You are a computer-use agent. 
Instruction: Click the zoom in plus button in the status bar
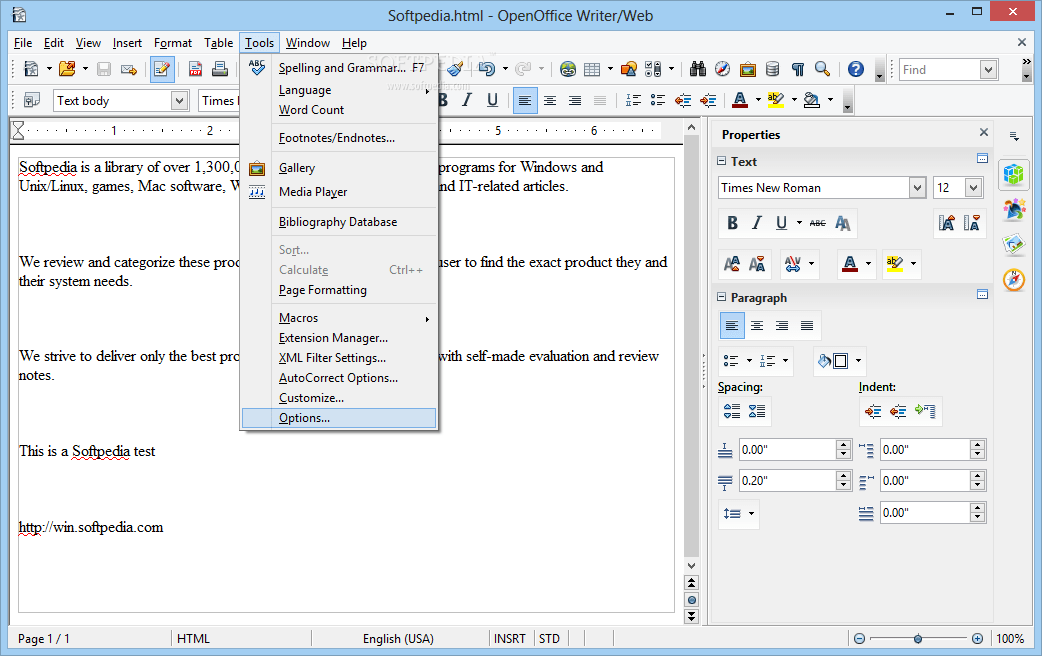click(x=977, y=639)
